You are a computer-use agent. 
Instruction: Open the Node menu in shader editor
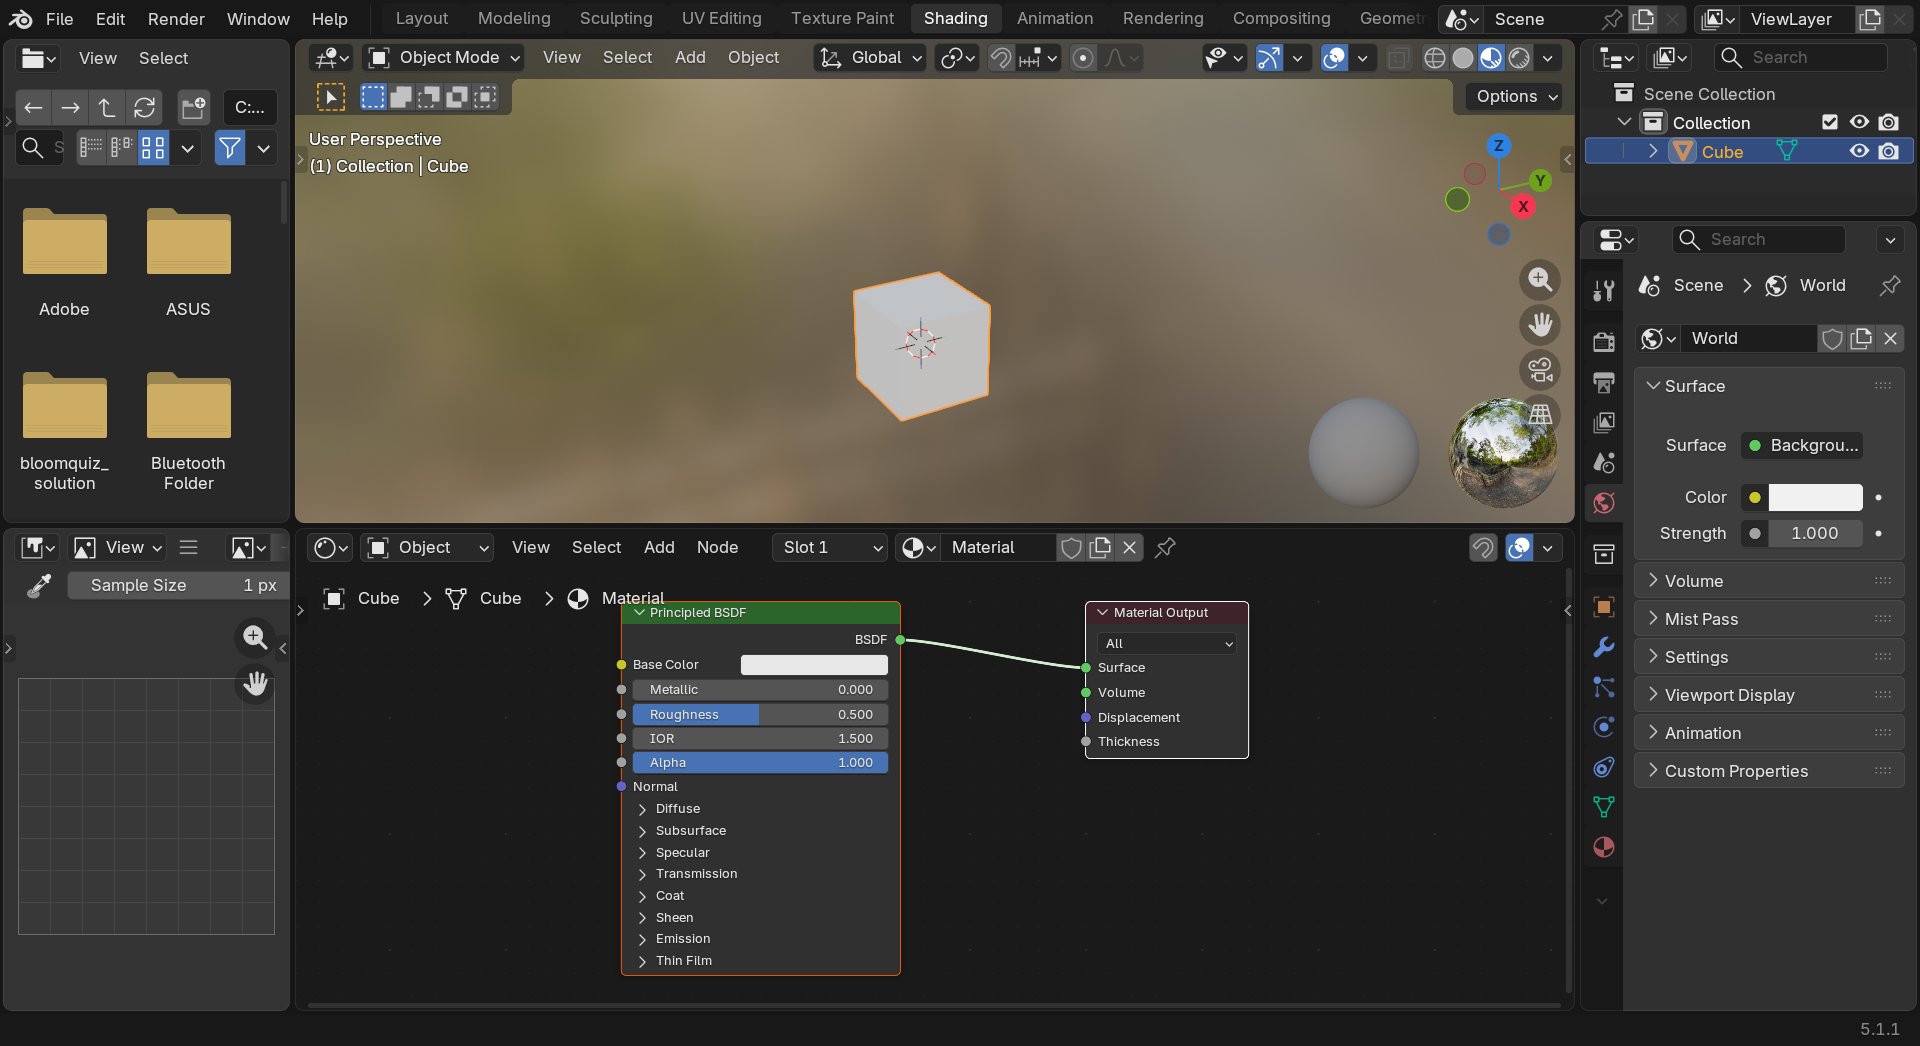pos(717,547)
